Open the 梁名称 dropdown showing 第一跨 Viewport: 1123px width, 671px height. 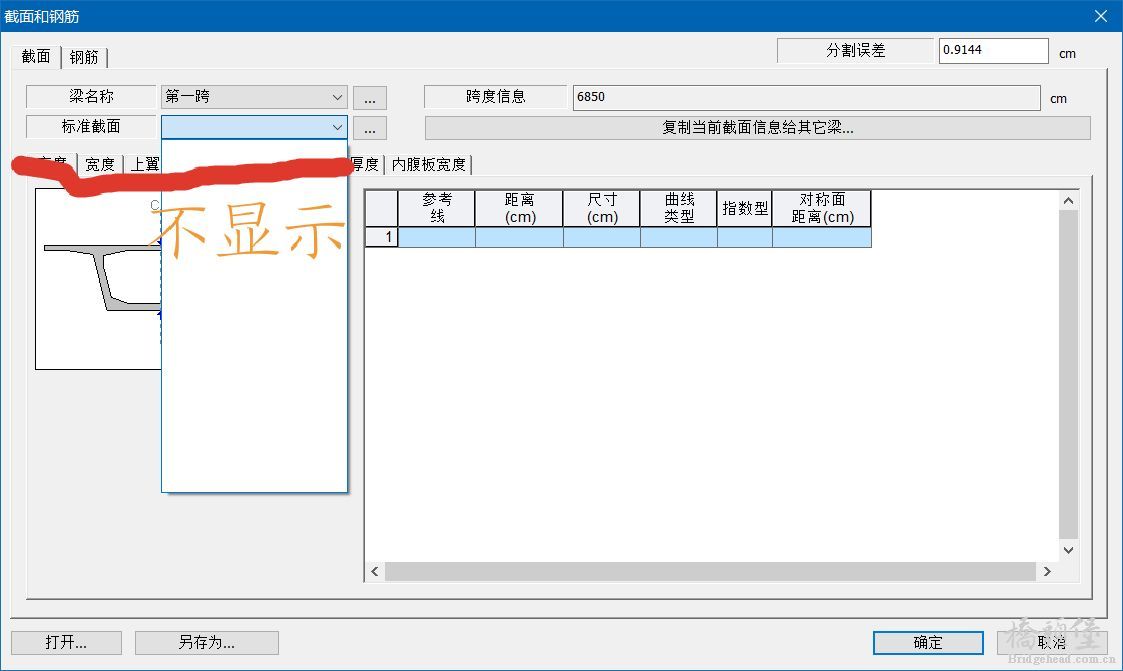point(254,97)
